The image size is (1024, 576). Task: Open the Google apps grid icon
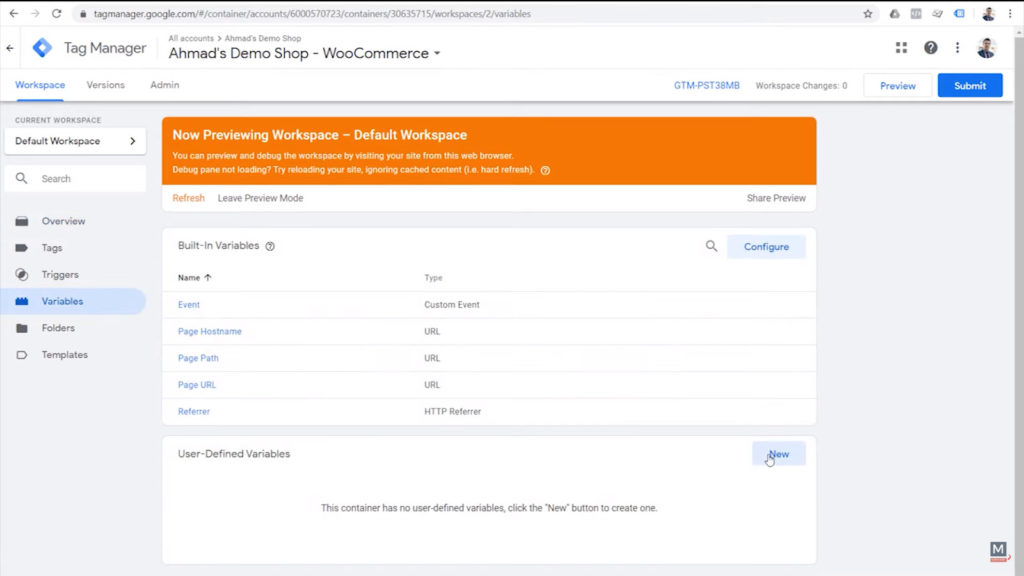[900, 47]
